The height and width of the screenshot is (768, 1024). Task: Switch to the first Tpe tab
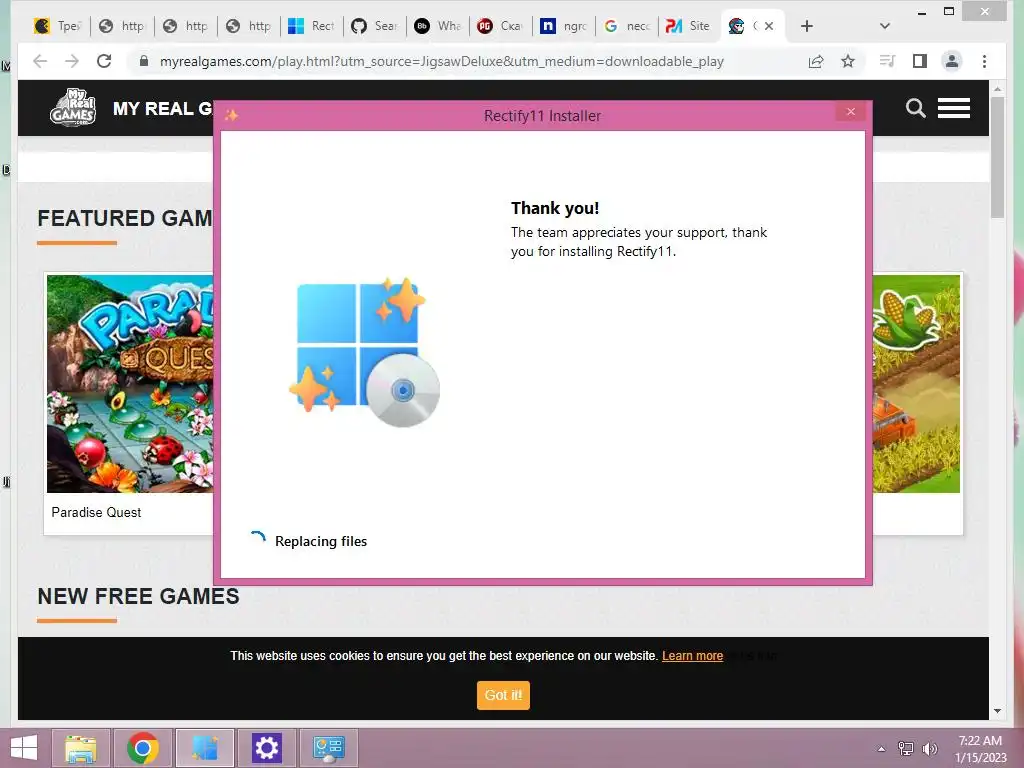click(57, 26)
